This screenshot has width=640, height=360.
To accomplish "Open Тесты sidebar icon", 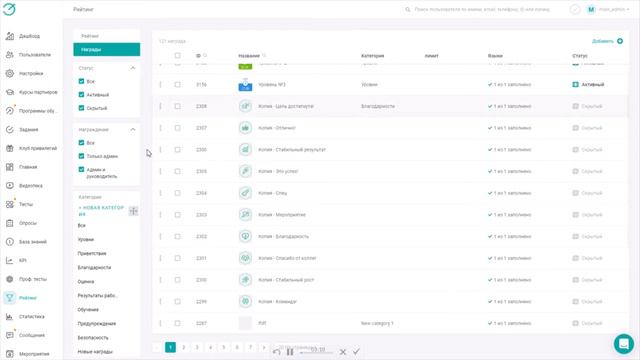I will [x=10, y=204].
